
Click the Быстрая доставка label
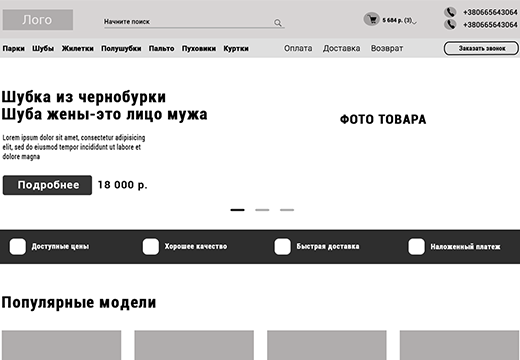328,246
